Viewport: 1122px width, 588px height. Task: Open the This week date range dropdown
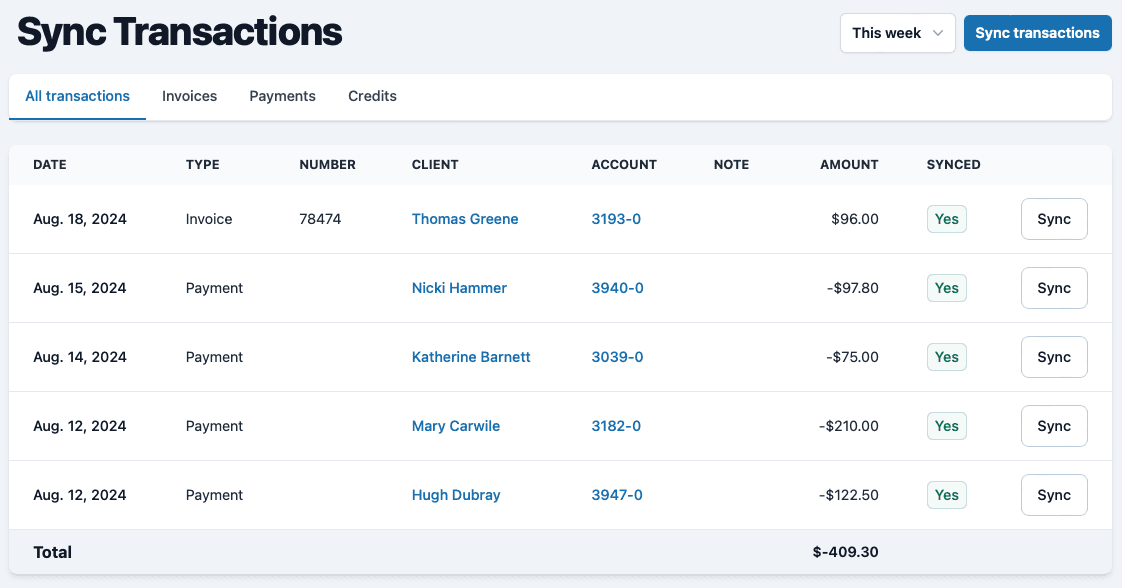(x=897, y=33)
